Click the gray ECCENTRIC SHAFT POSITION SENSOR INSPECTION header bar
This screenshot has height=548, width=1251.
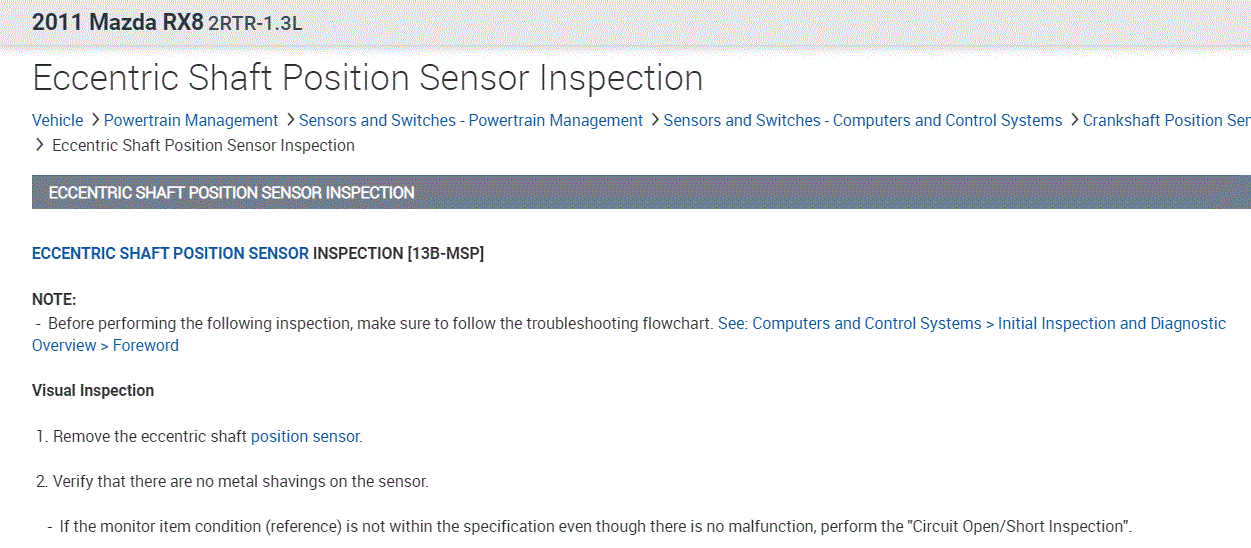tap(640, 192)
